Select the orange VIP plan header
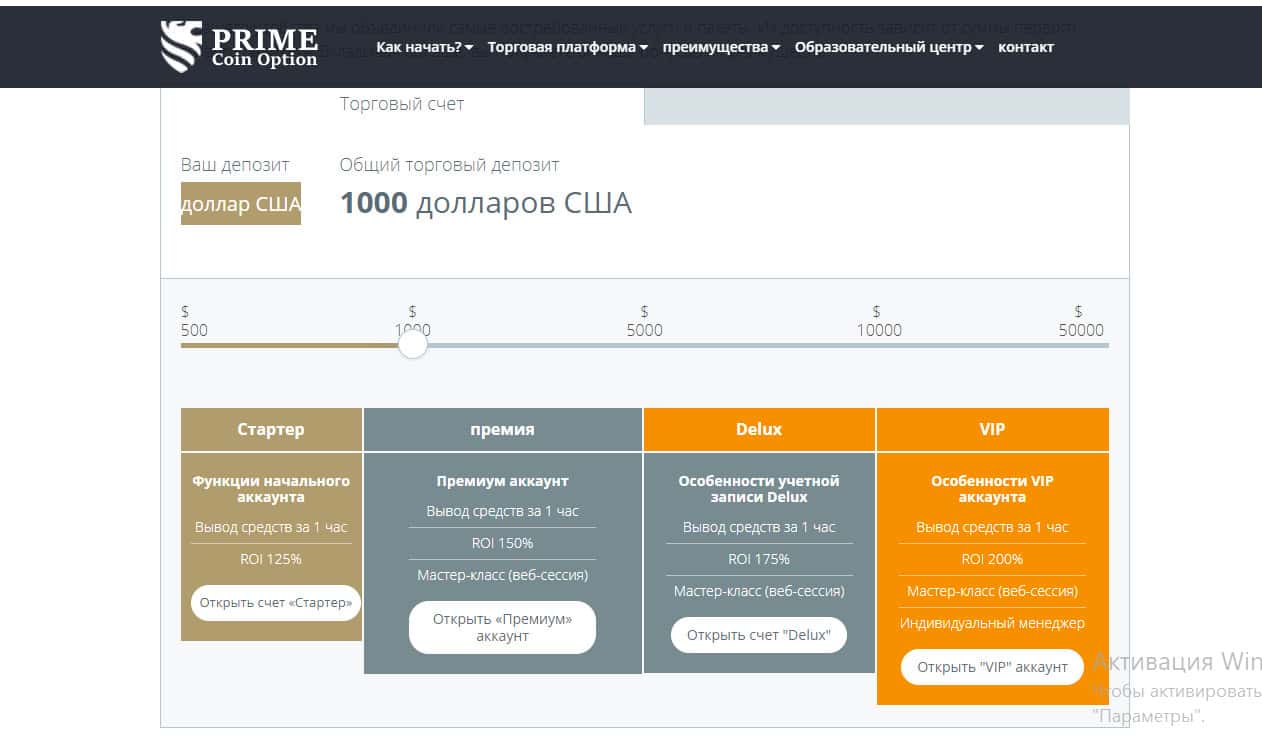The height and width of the screenshot is (737, 1262). pos(992,429)
